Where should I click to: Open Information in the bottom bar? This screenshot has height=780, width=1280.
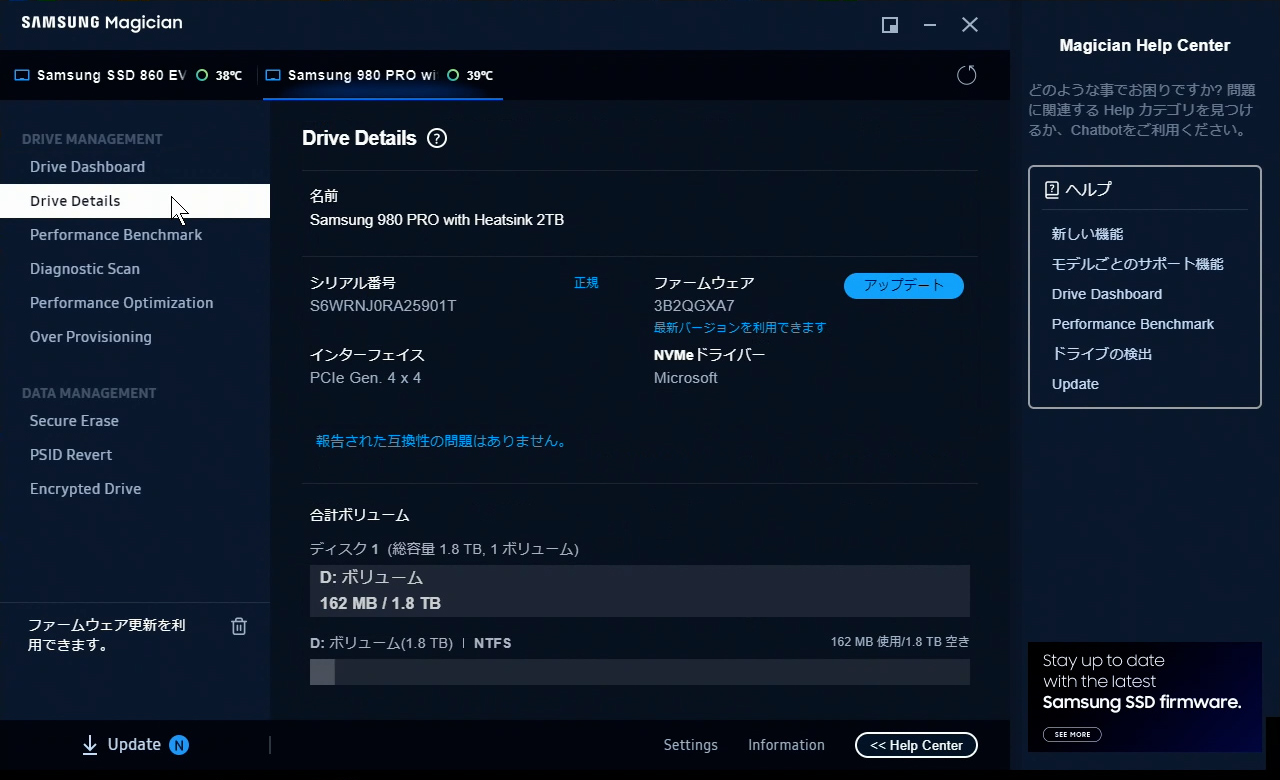click(x=786, y=745)
